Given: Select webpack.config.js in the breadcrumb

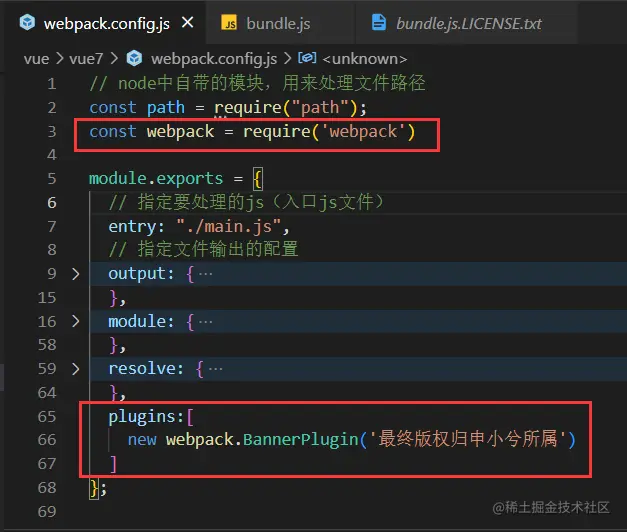Looking at the screenshot, I should (x=214, y=59).
